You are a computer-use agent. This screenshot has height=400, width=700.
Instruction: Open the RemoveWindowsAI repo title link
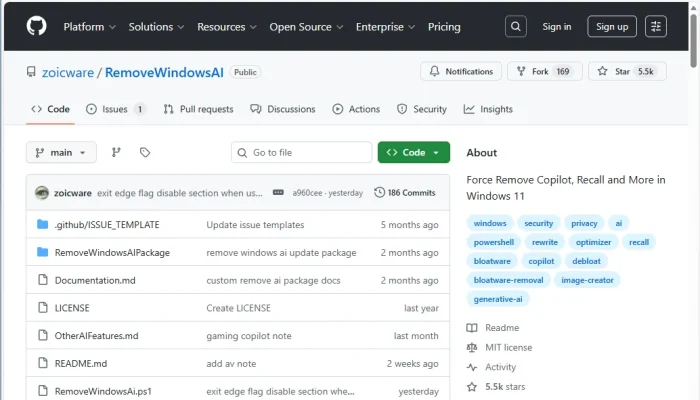[x=164, y=72]
